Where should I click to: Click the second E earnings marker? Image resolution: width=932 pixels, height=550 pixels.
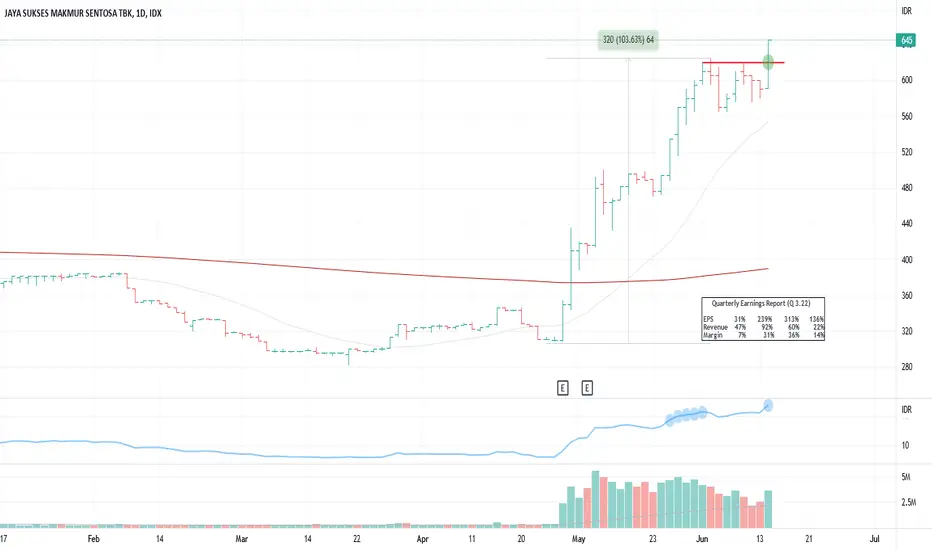(587, 388)
